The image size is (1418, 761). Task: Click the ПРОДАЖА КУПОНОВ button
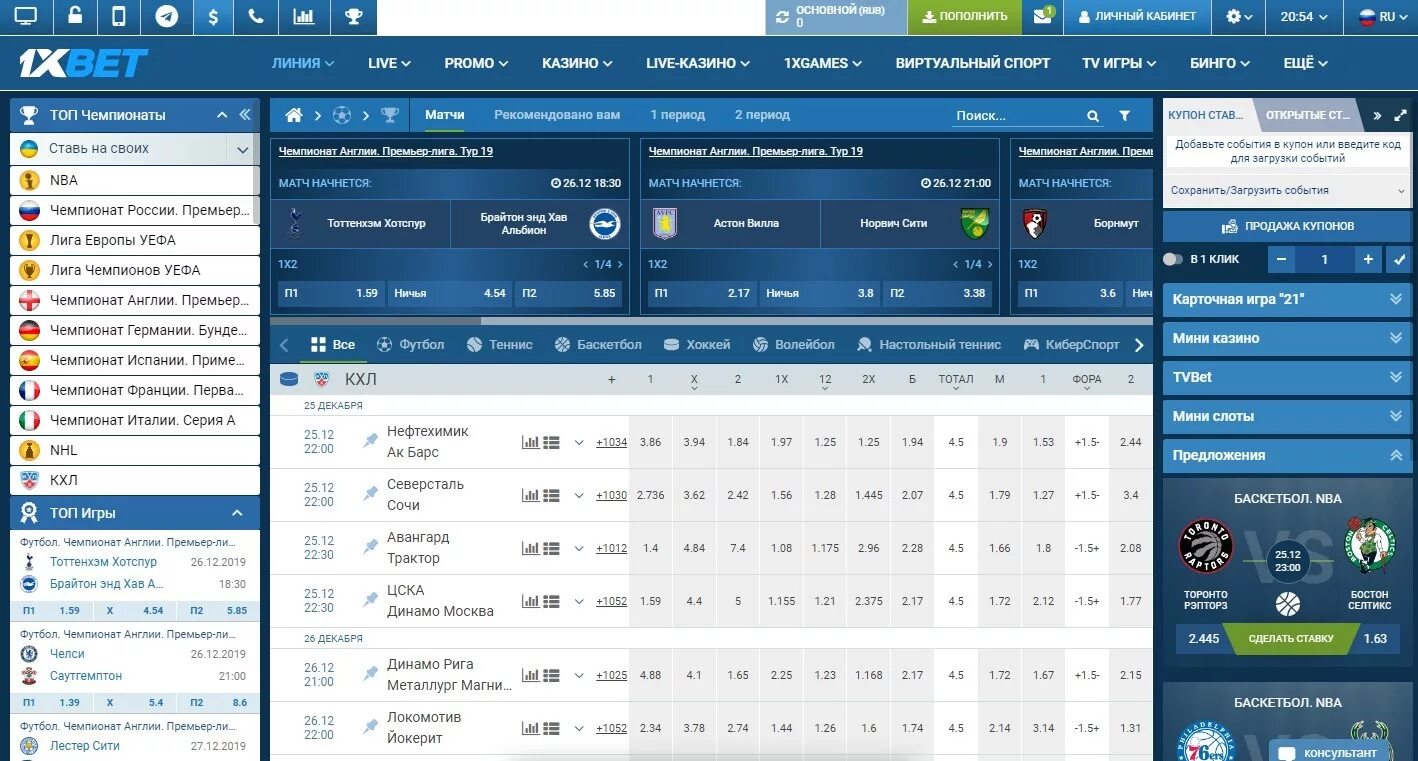1286,226
